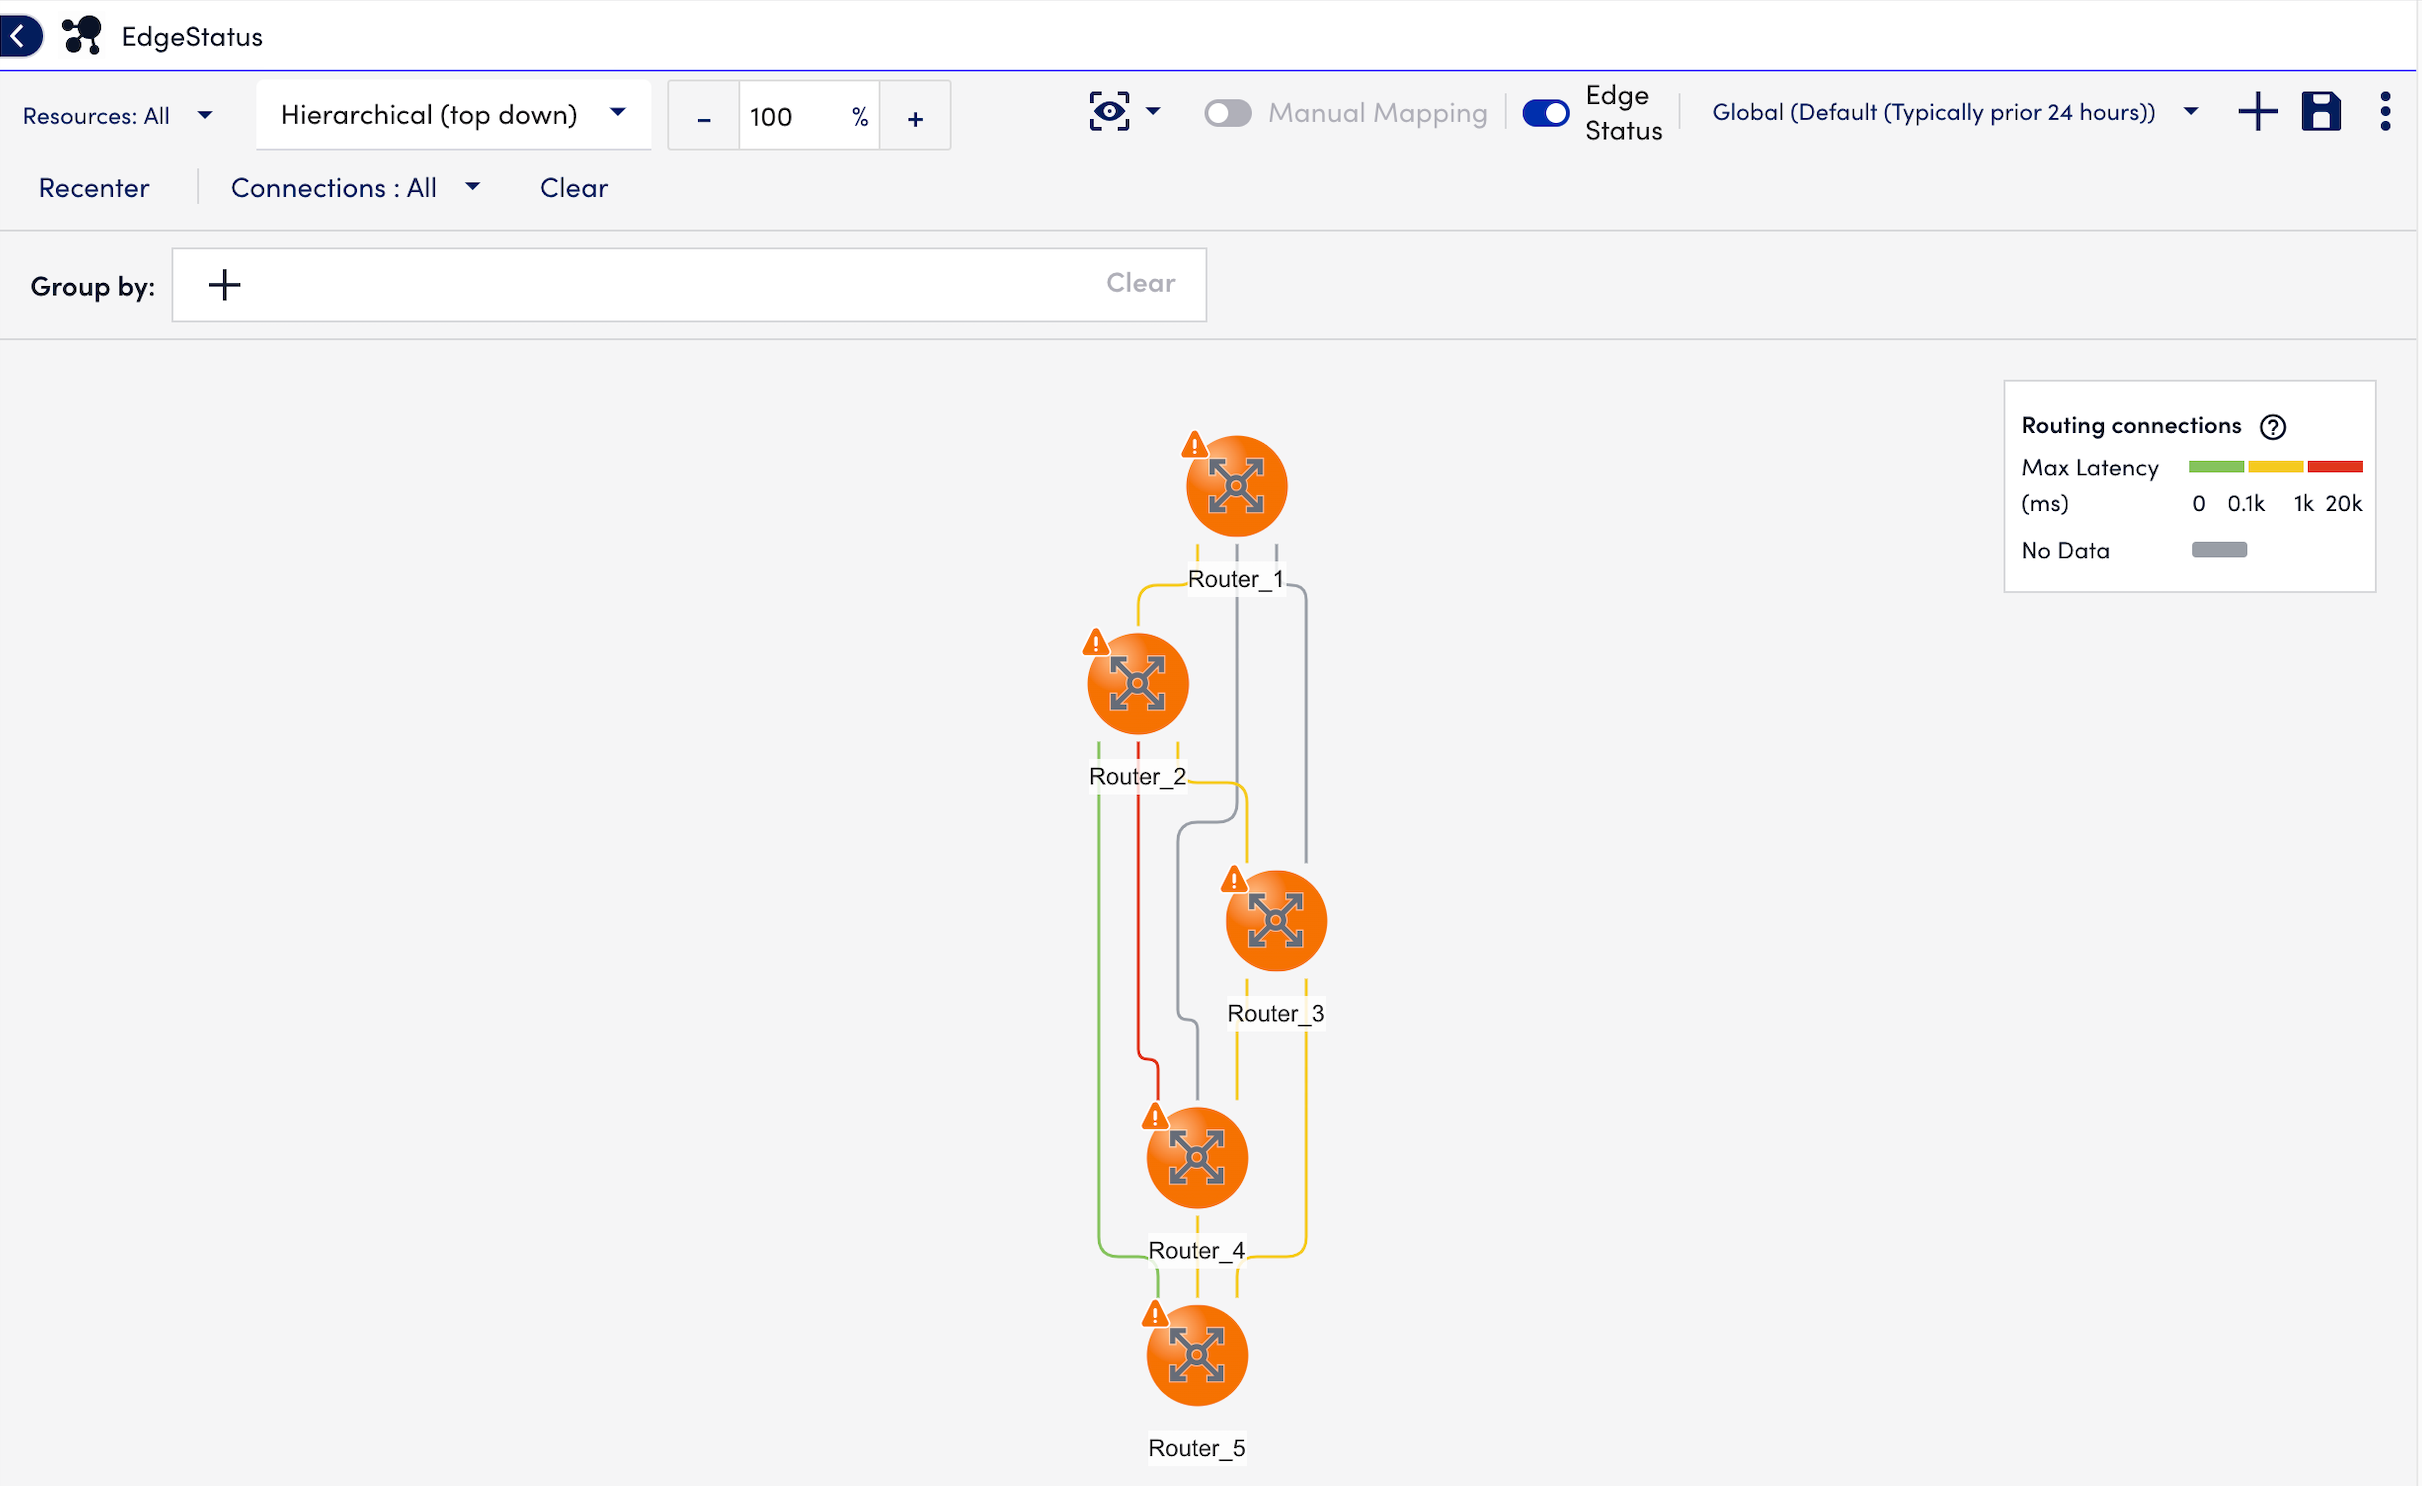Click the green edge from Router_2 to Router_5
This screenshot has height=1486, width=2422.
click(1099, 1000)
